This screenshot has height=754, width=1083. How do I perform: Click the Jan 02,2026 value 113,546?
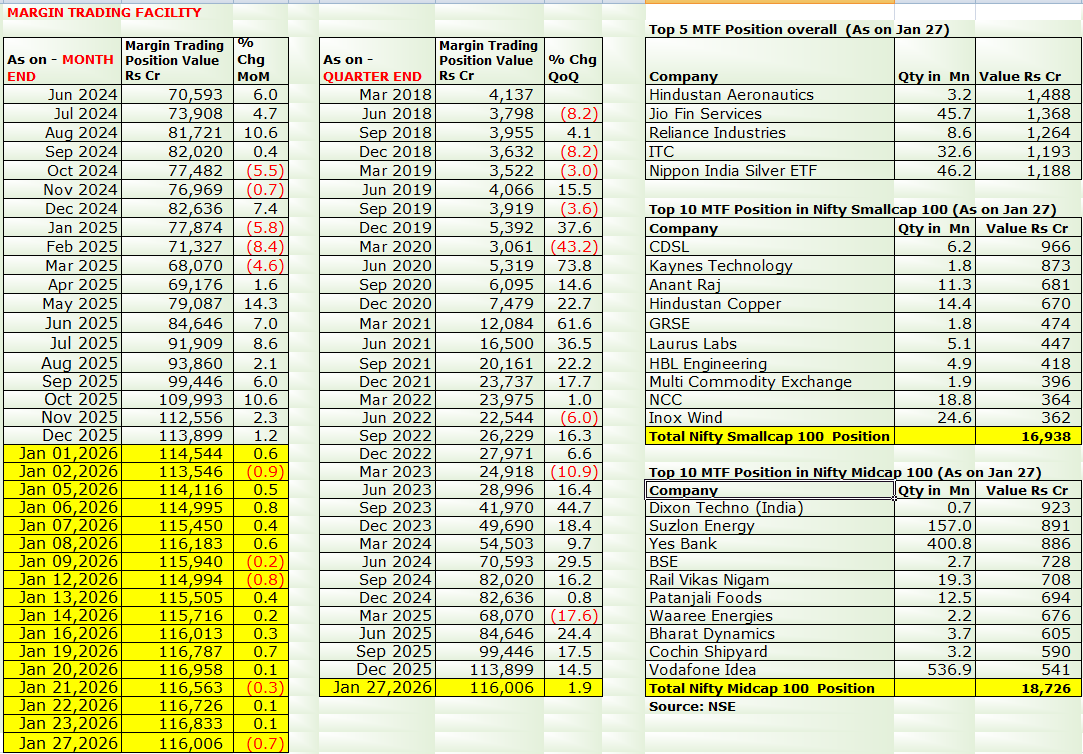pos(178,472)
